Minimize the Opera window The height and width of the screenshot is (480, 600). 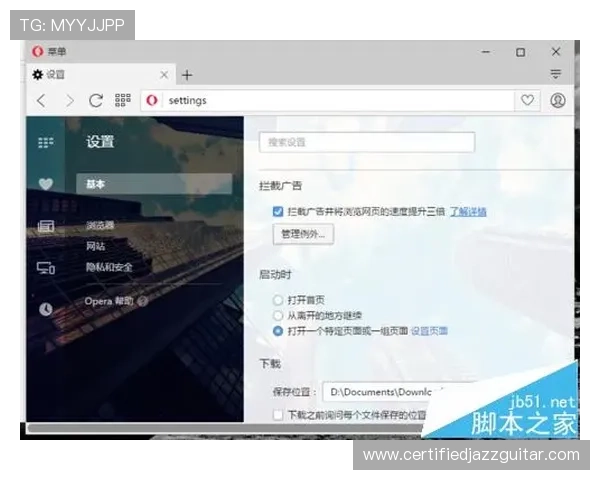pos(486,52)
